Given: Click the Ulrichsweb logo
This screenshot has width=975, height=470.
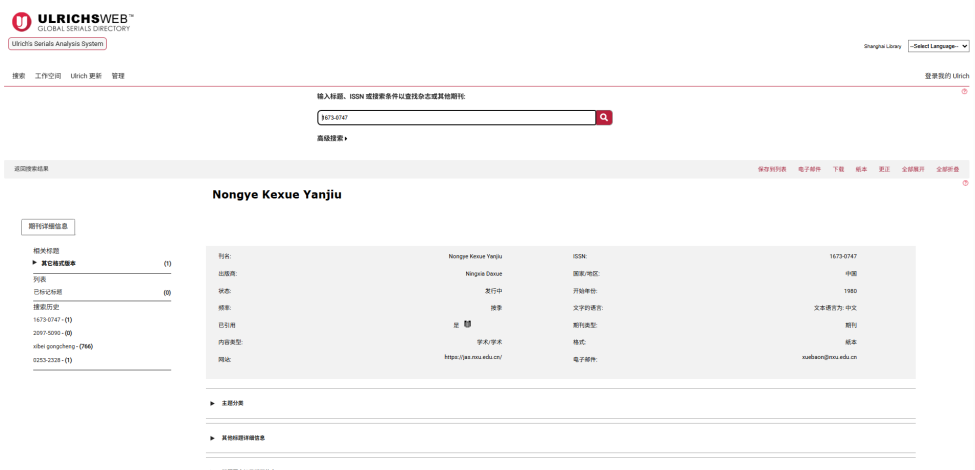Looking at the screenshot, I should 72,22.
